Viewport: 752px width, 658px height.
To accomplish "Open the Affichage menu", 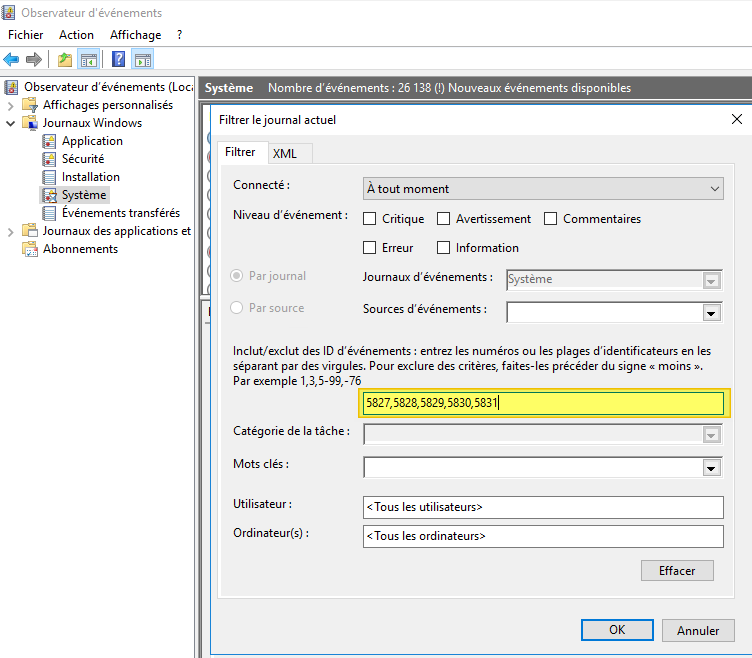I will [x=135, y=35].
